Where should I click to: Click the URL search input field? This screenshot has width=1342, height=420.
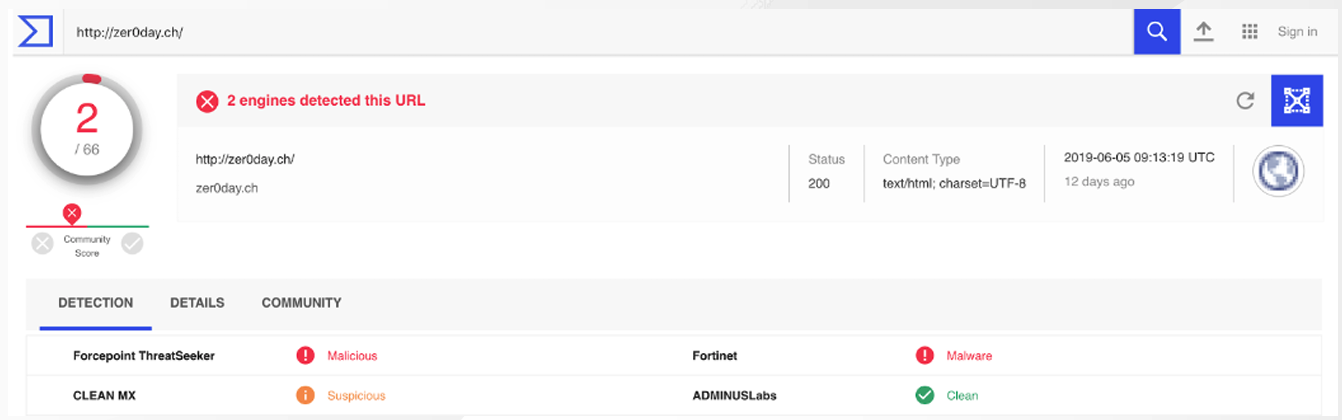pos(598,32)
